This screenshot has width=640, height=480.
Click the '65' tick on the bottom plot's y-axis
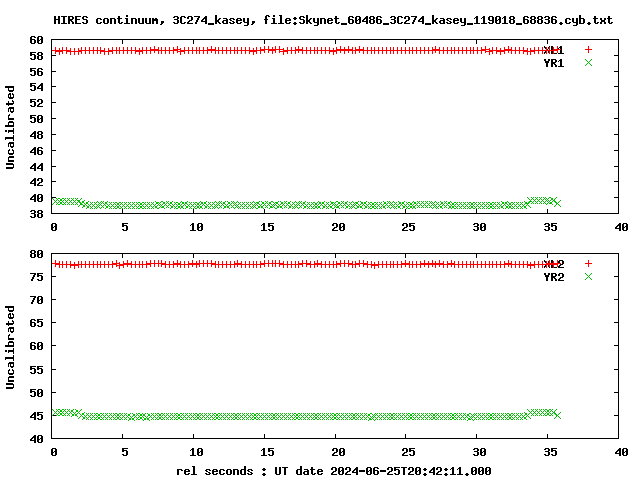pyautogui.click(x=36, y=323)
